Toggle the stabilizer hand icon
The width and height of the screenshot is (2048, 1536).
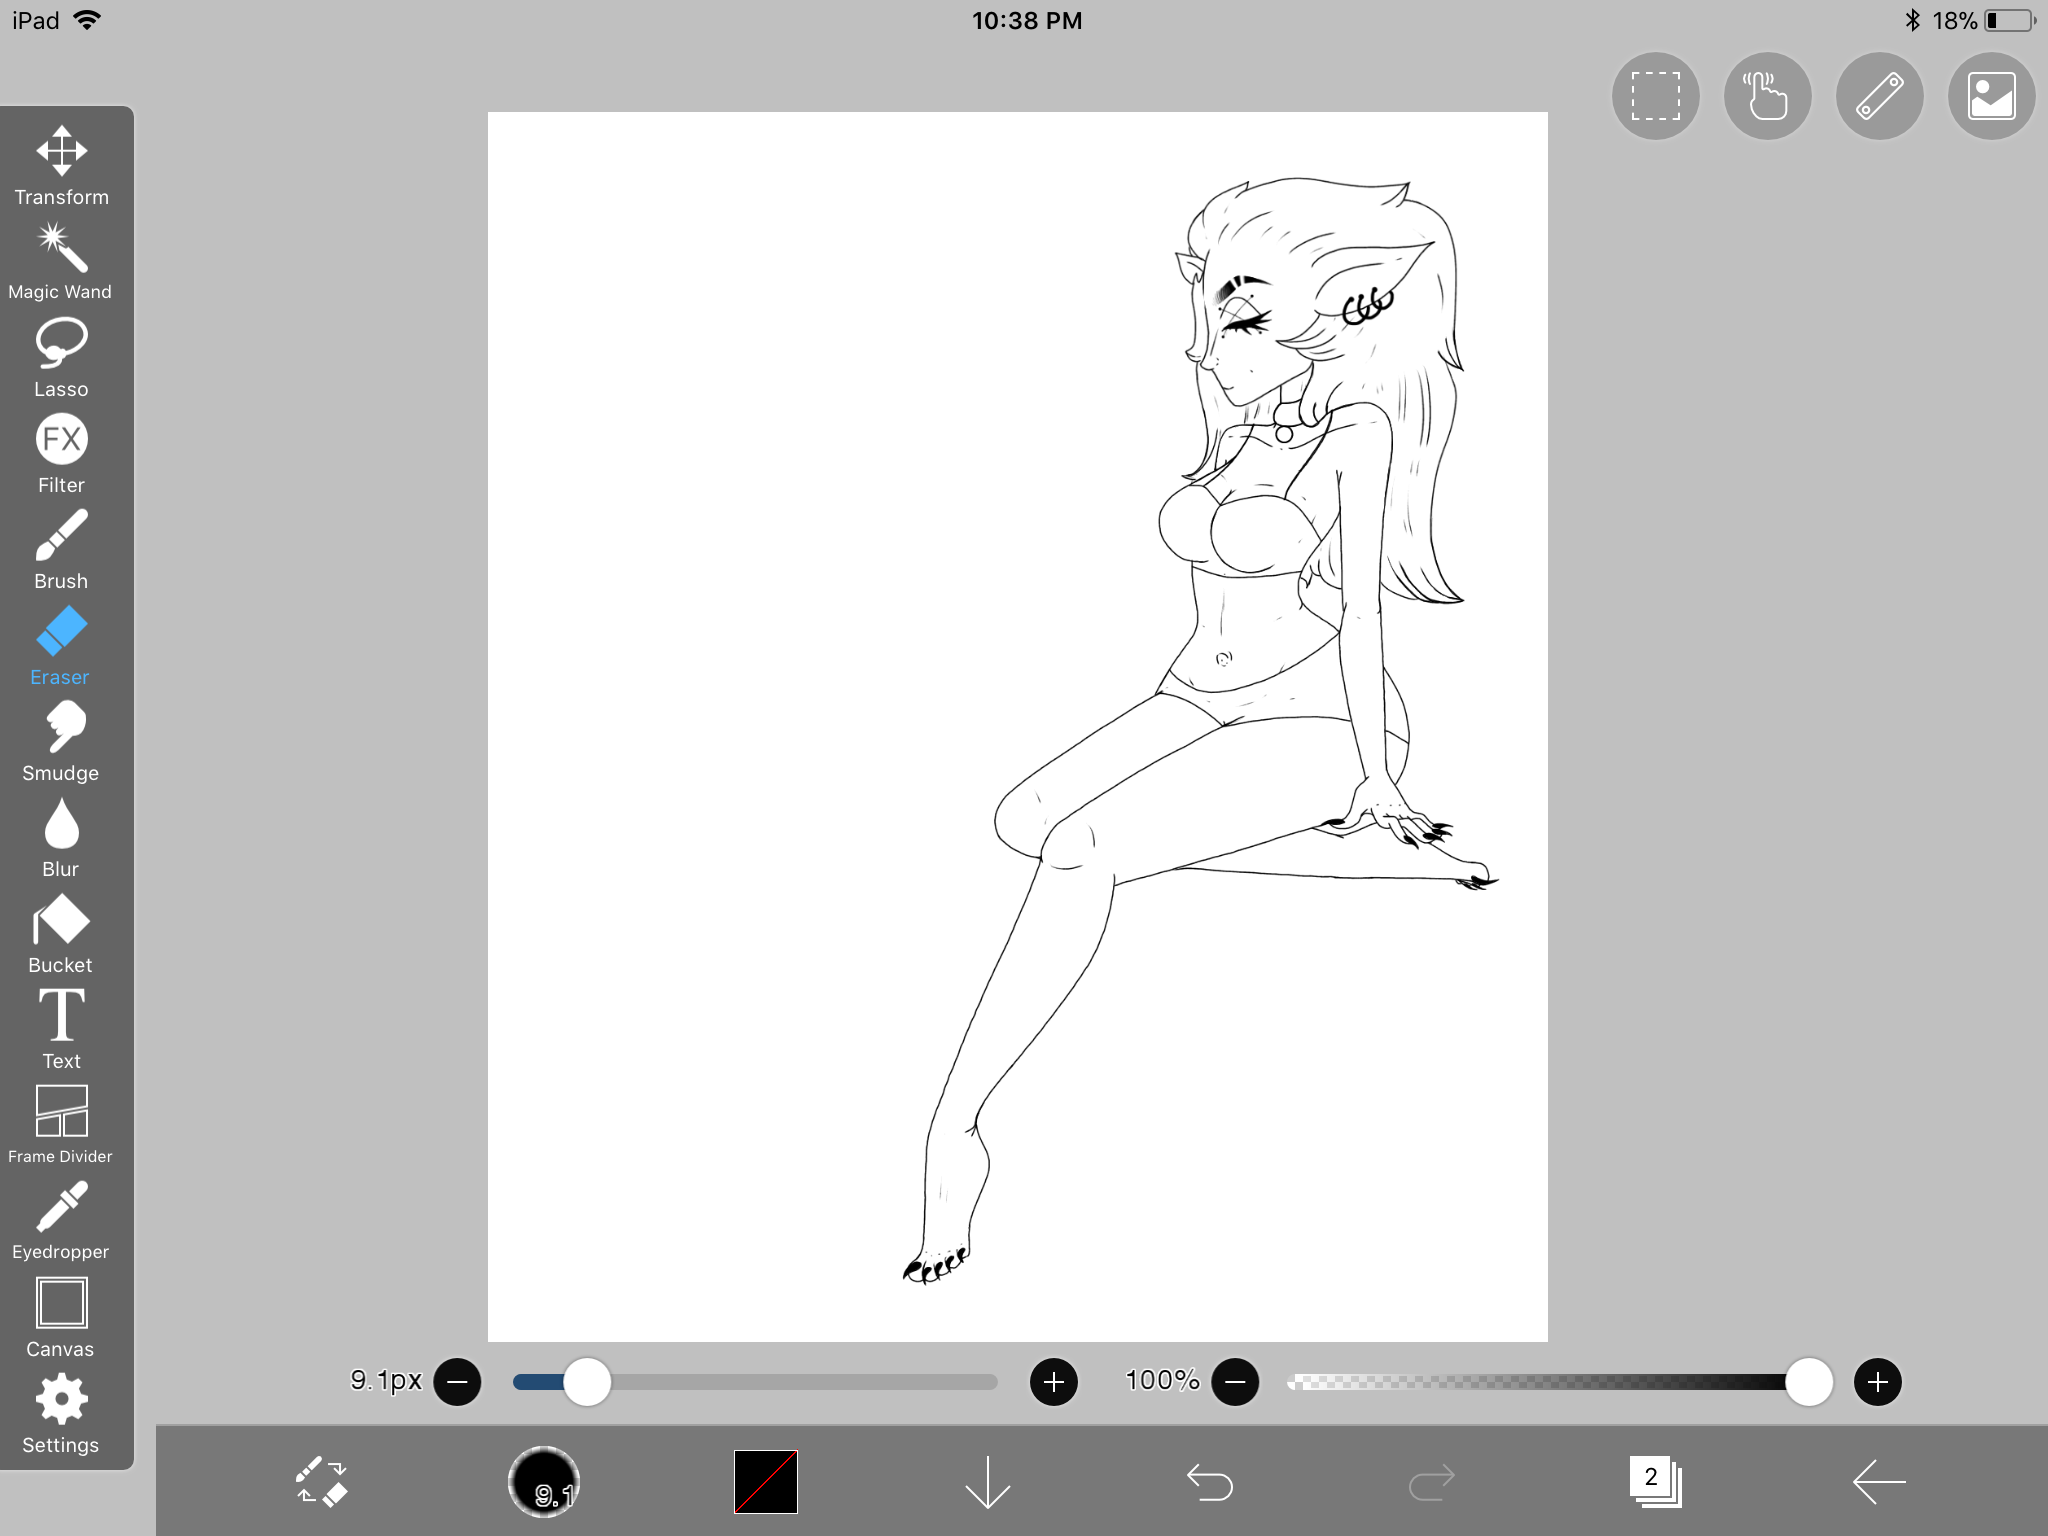(1767, 96)
